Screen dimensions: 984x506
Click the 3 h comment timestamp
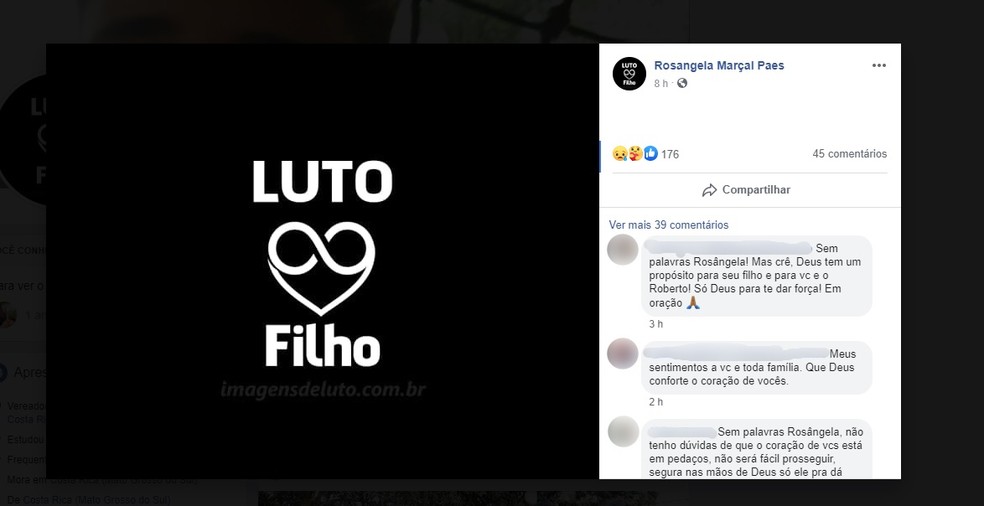(656, 324)
